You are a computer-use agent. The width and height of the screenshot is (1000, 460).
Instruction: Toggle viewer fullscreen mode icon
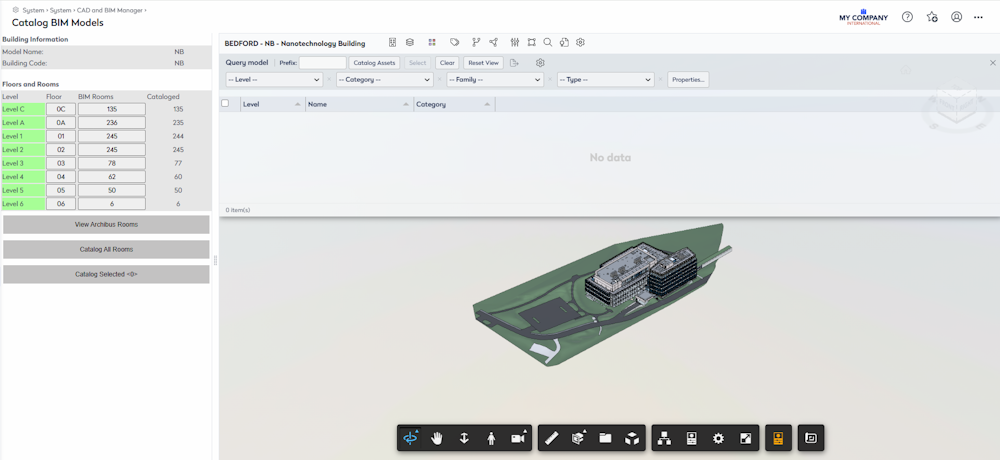746,438
